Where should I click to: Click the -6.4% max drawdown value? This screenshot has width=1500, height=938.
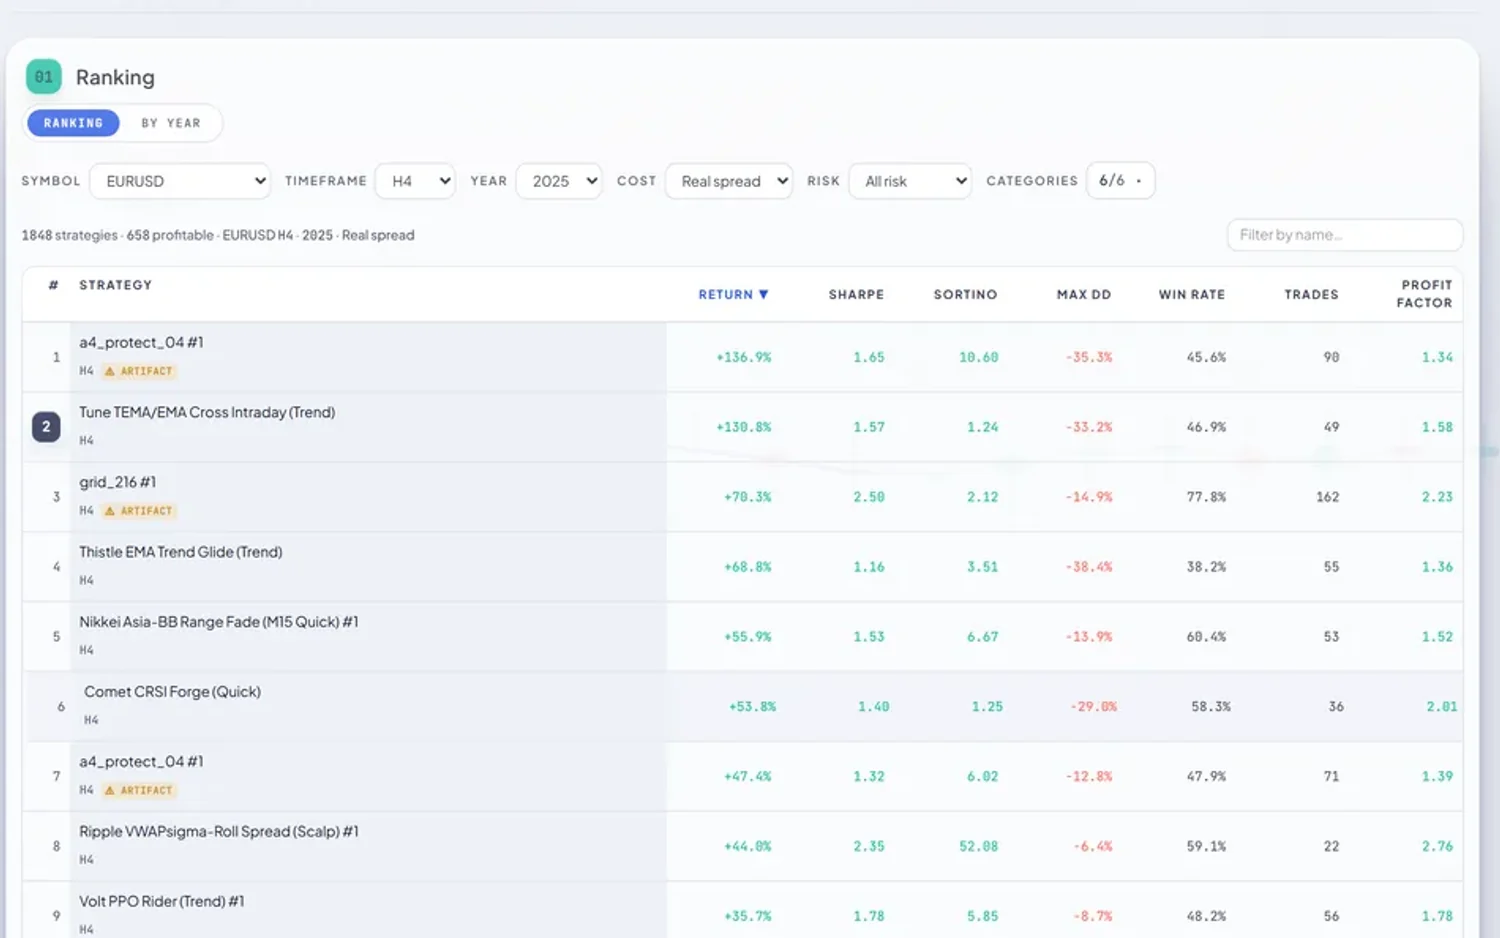coord(1092,847)
